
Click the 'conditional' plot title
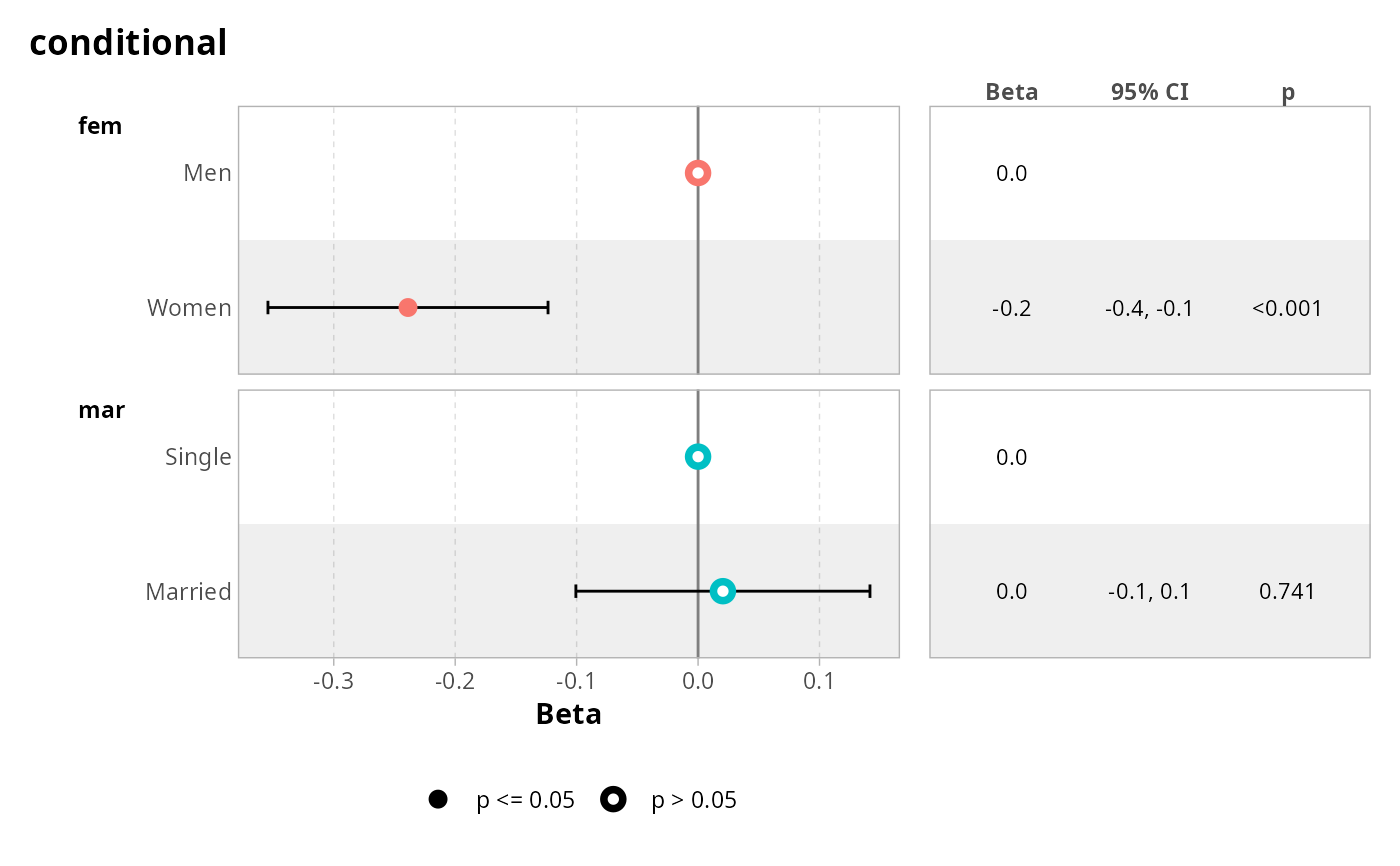pos(128,43)
